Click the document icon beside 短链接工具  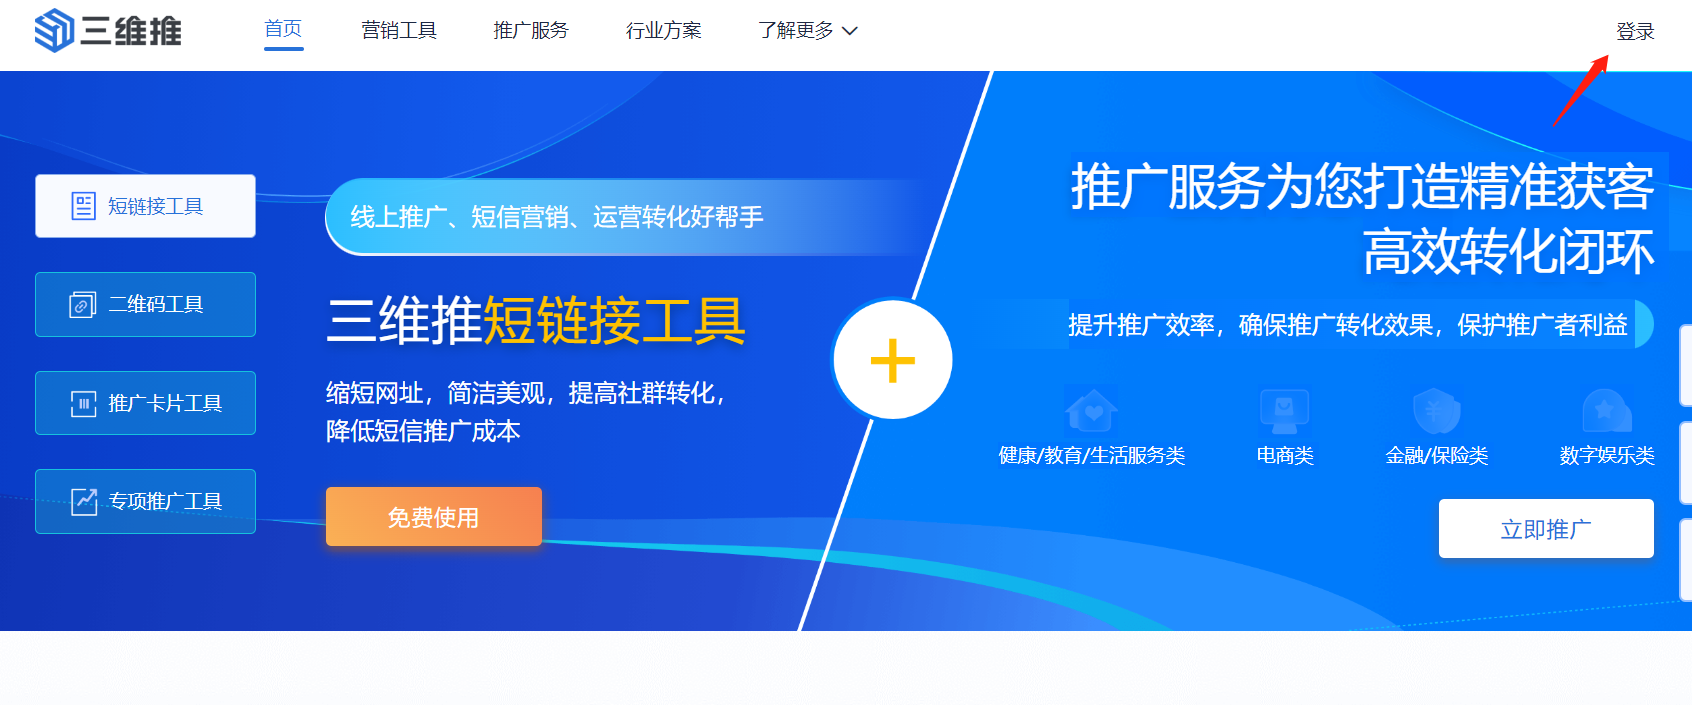coord(83,206)
